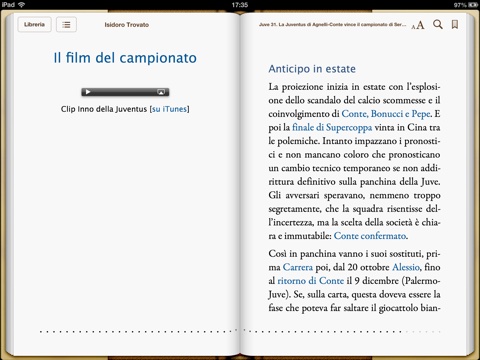Go back to Libreria
The image size is (480, 360).
[x=34, y=24]
